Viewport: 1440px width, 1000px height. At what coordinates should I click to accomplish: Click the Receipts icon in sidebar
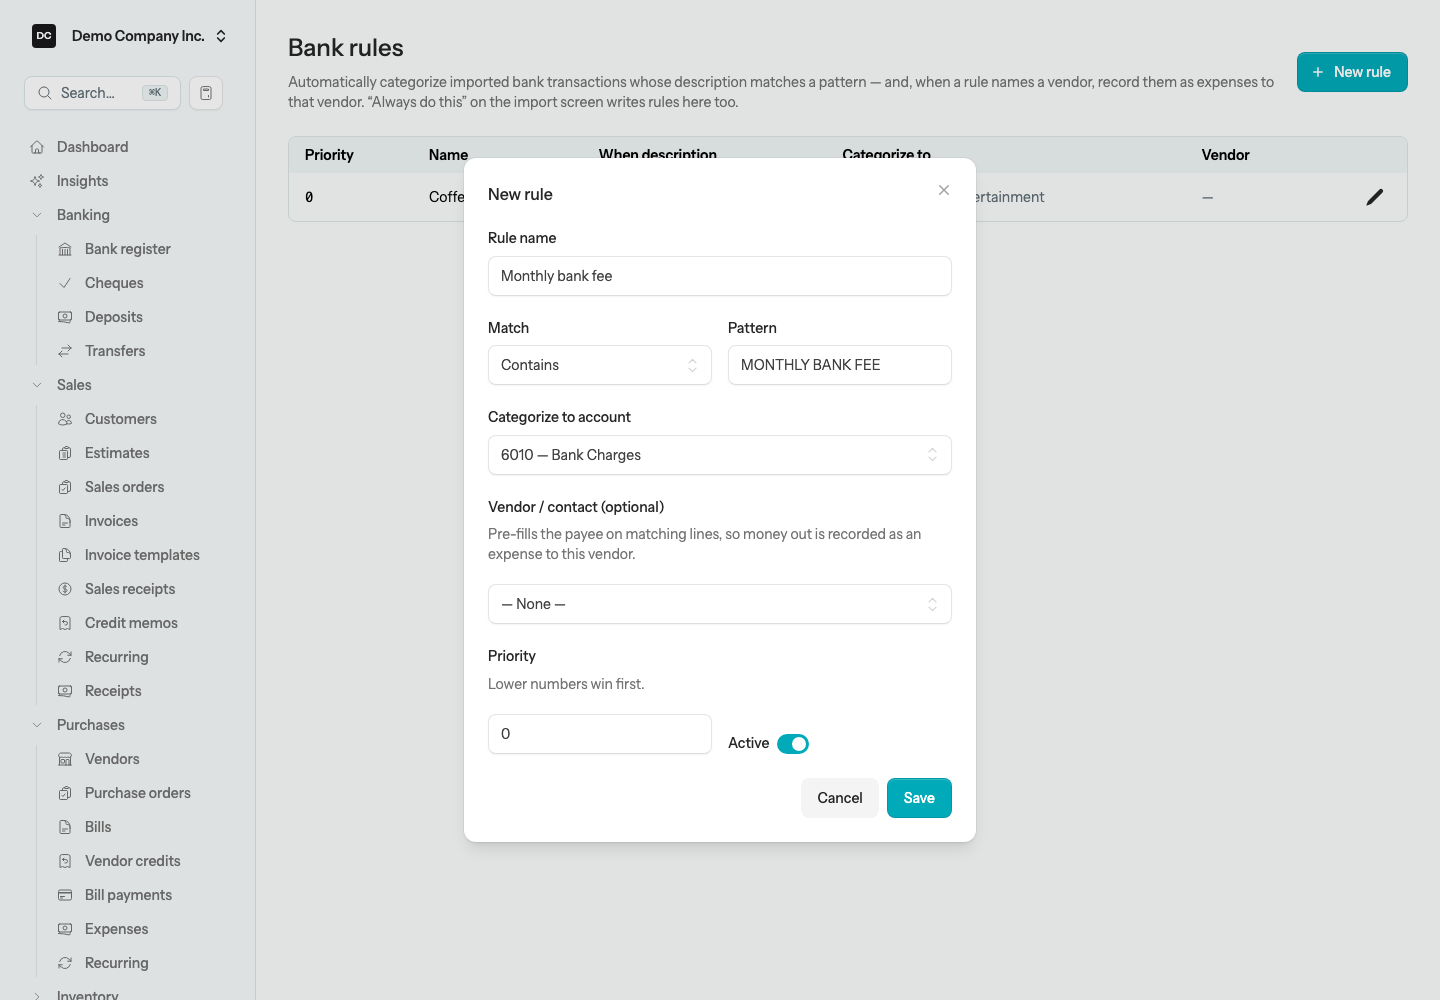pyautogui.click(x=65, y=691)
